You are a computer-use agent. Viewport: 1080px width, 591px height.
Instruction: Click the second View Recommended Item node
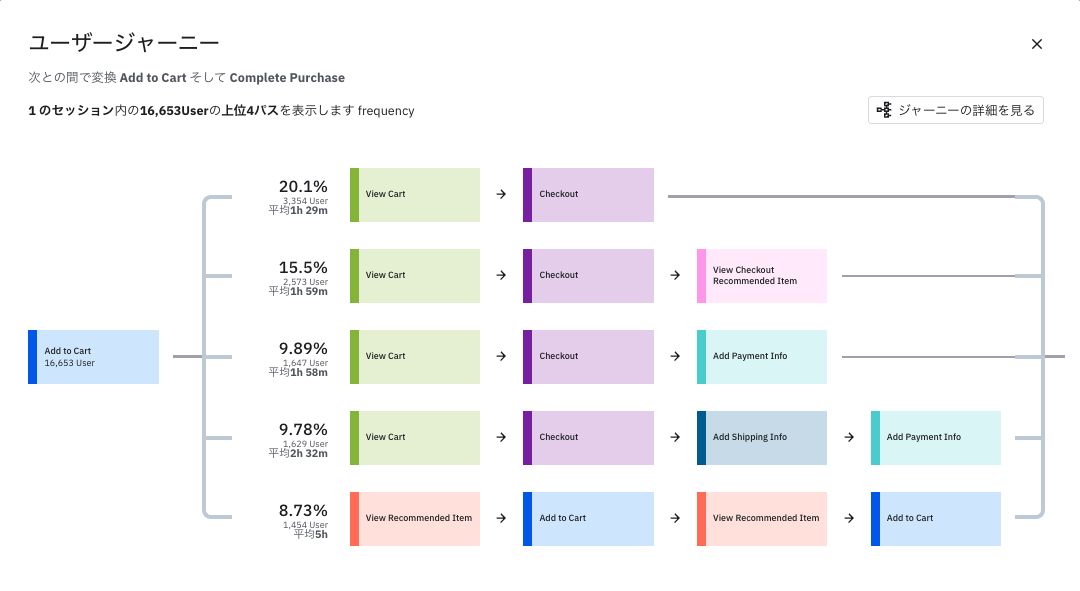click(x=762, y=519)
